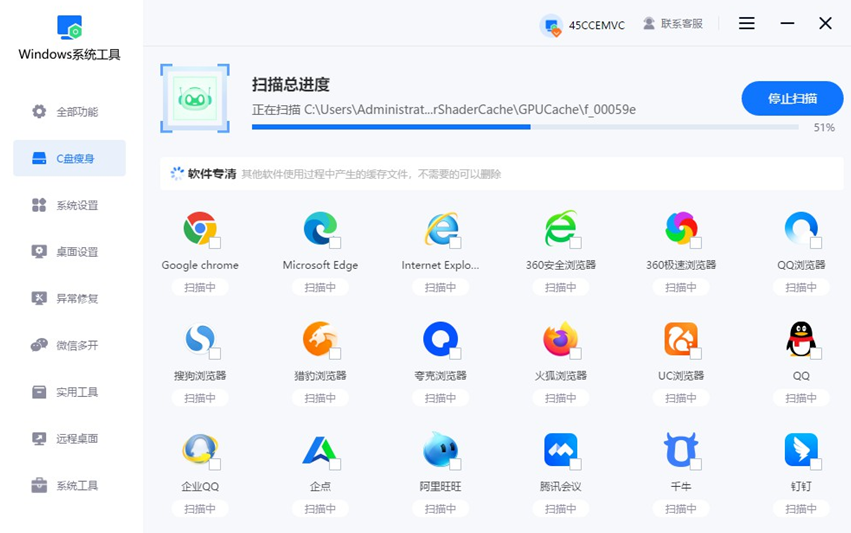Click the 软件专清 loading spinner icon
This screenshot has height=533, width=851.
click(x=177, y=174)
